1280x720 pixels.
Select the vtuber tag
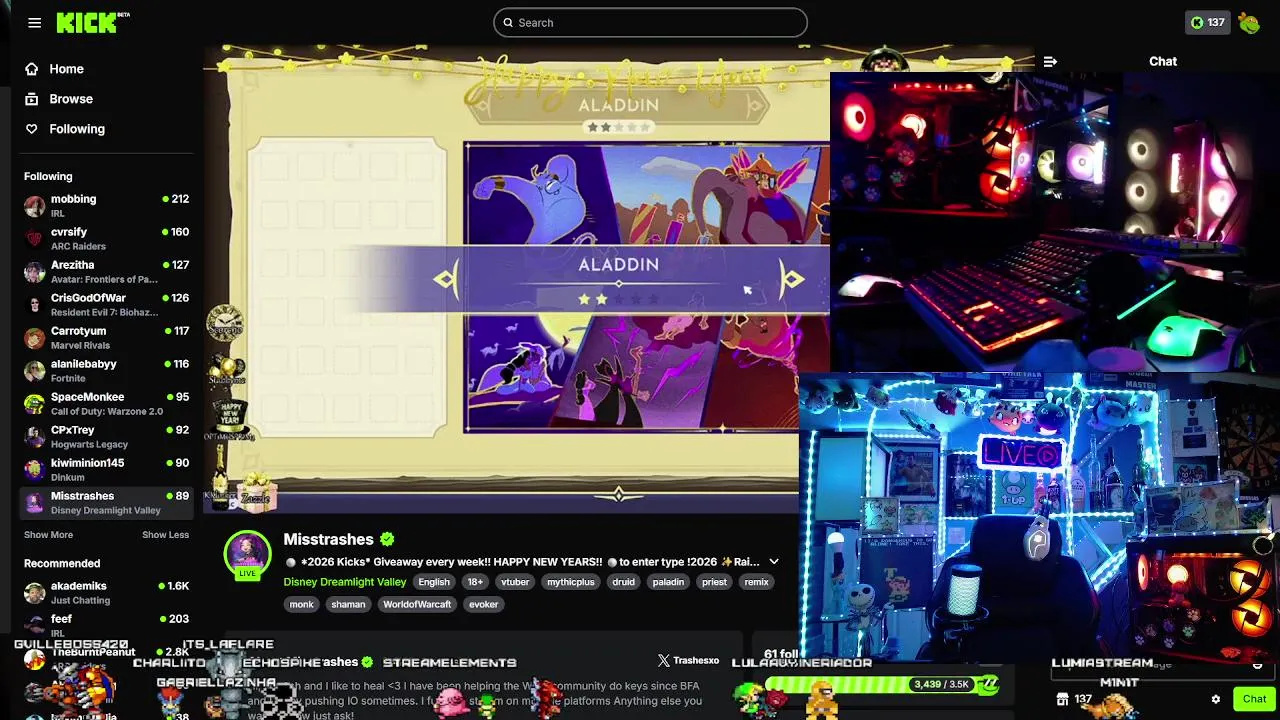tap(515, 582)
